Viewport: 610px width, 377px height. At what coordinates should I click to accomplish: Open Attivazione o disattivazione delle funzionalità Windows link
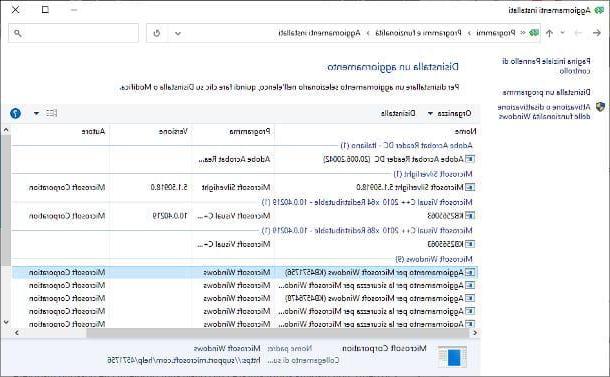(544, 111)
